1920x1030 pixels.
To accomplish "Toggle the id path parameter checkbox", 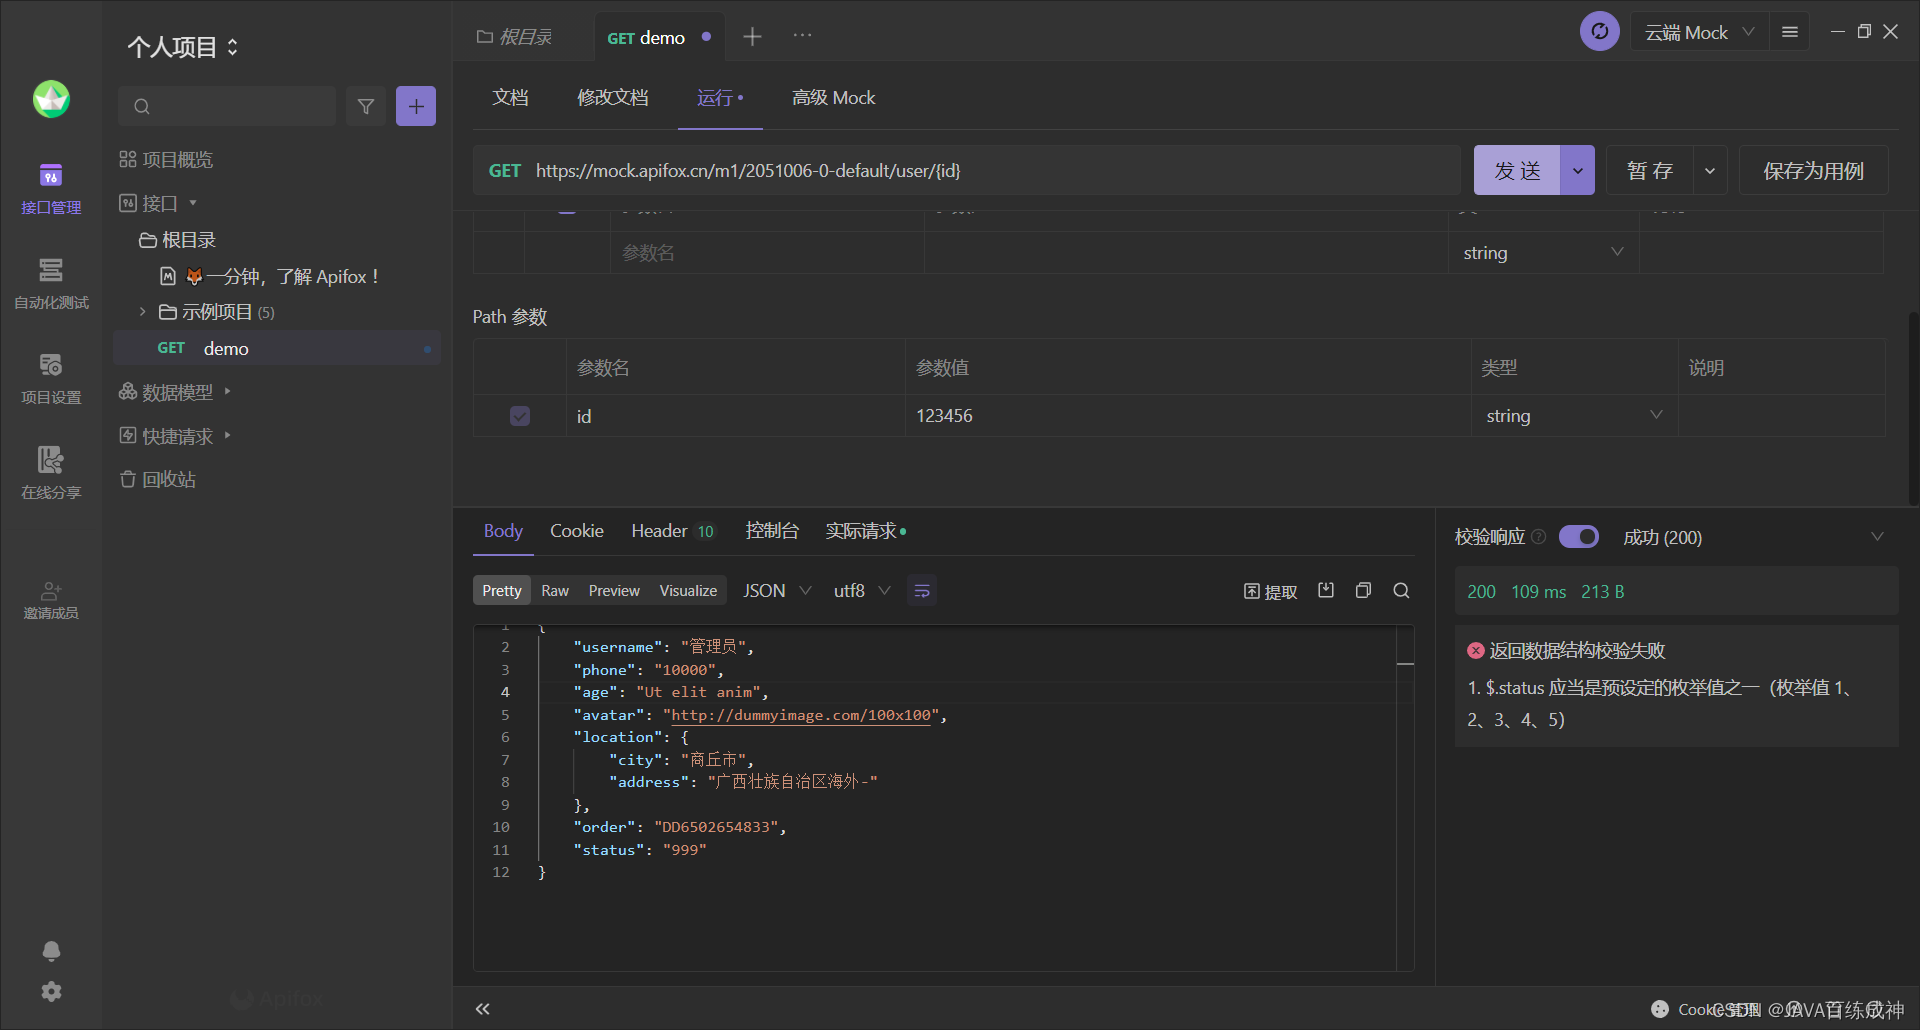I will pyautogui.click(x=520, y=416).
